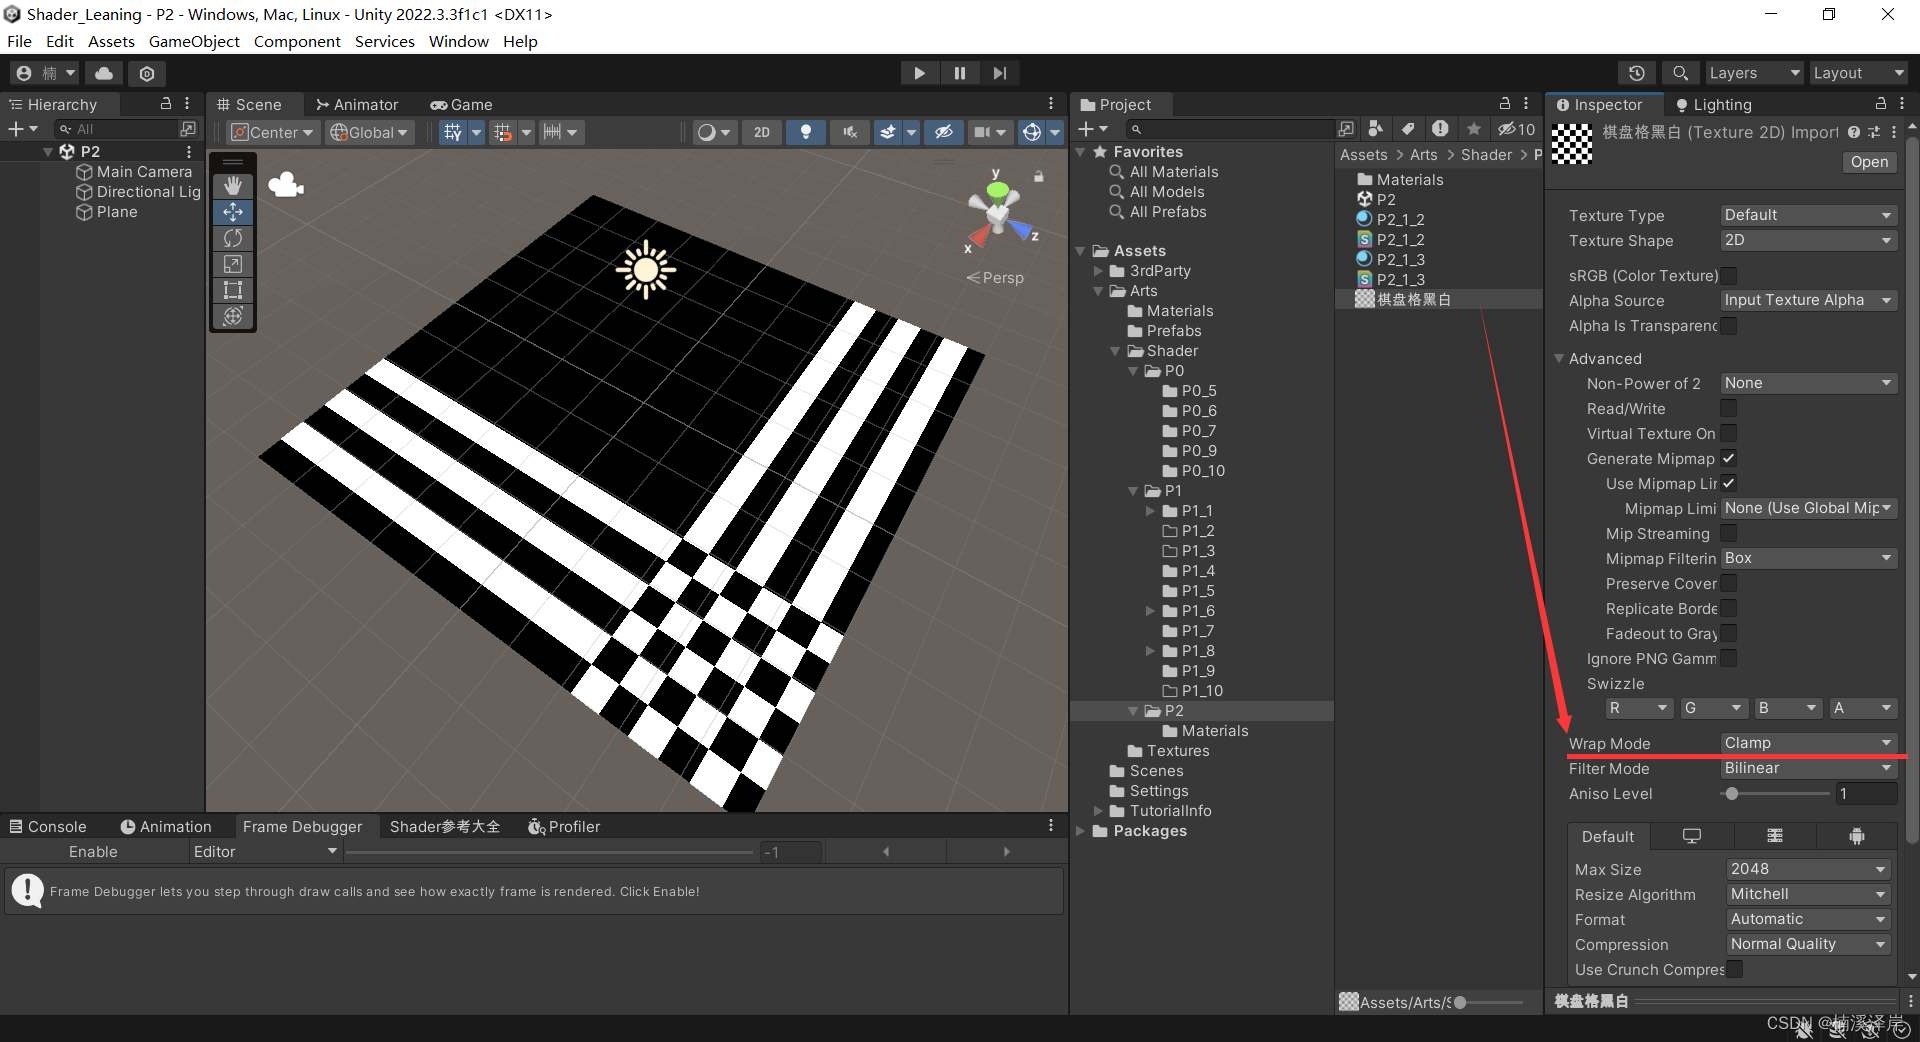Viewport: 1920px width, 1042px height.
Task: Select the Hand view tool
Action: click(x=233, y=186)
